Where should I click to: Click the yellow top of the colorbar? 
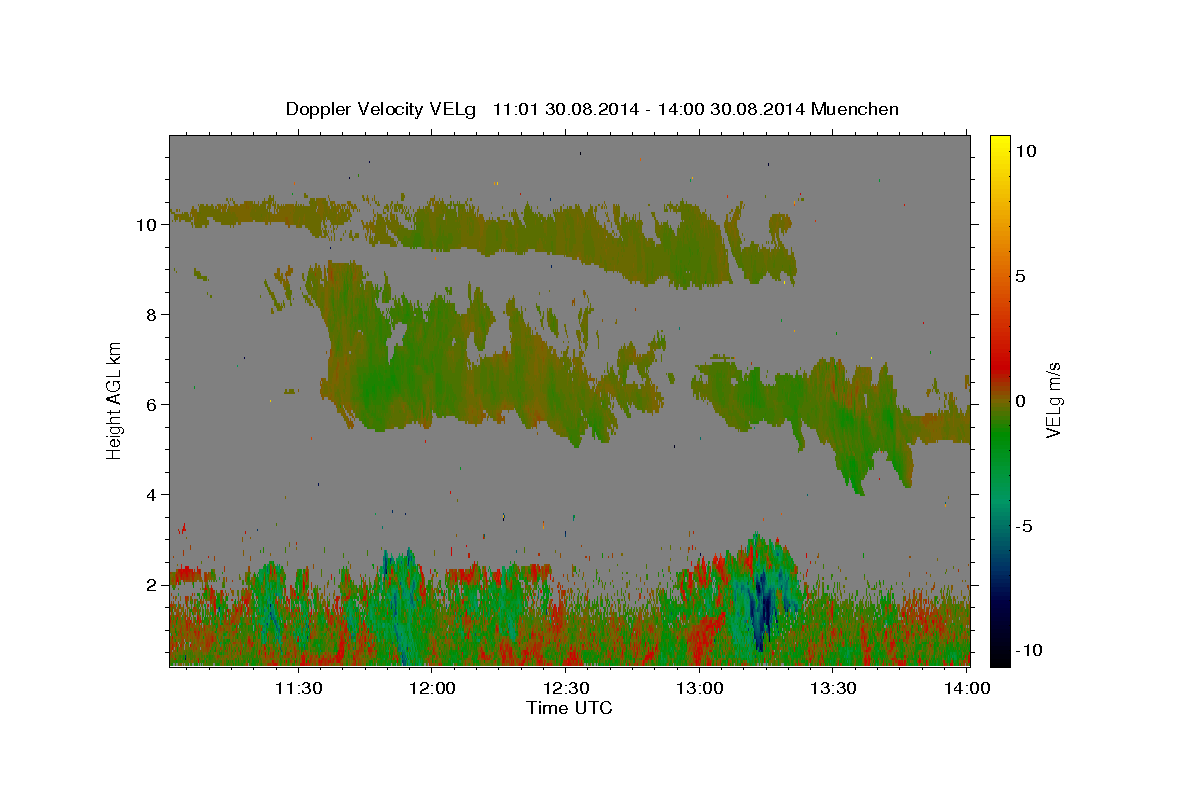click(999, 145)
